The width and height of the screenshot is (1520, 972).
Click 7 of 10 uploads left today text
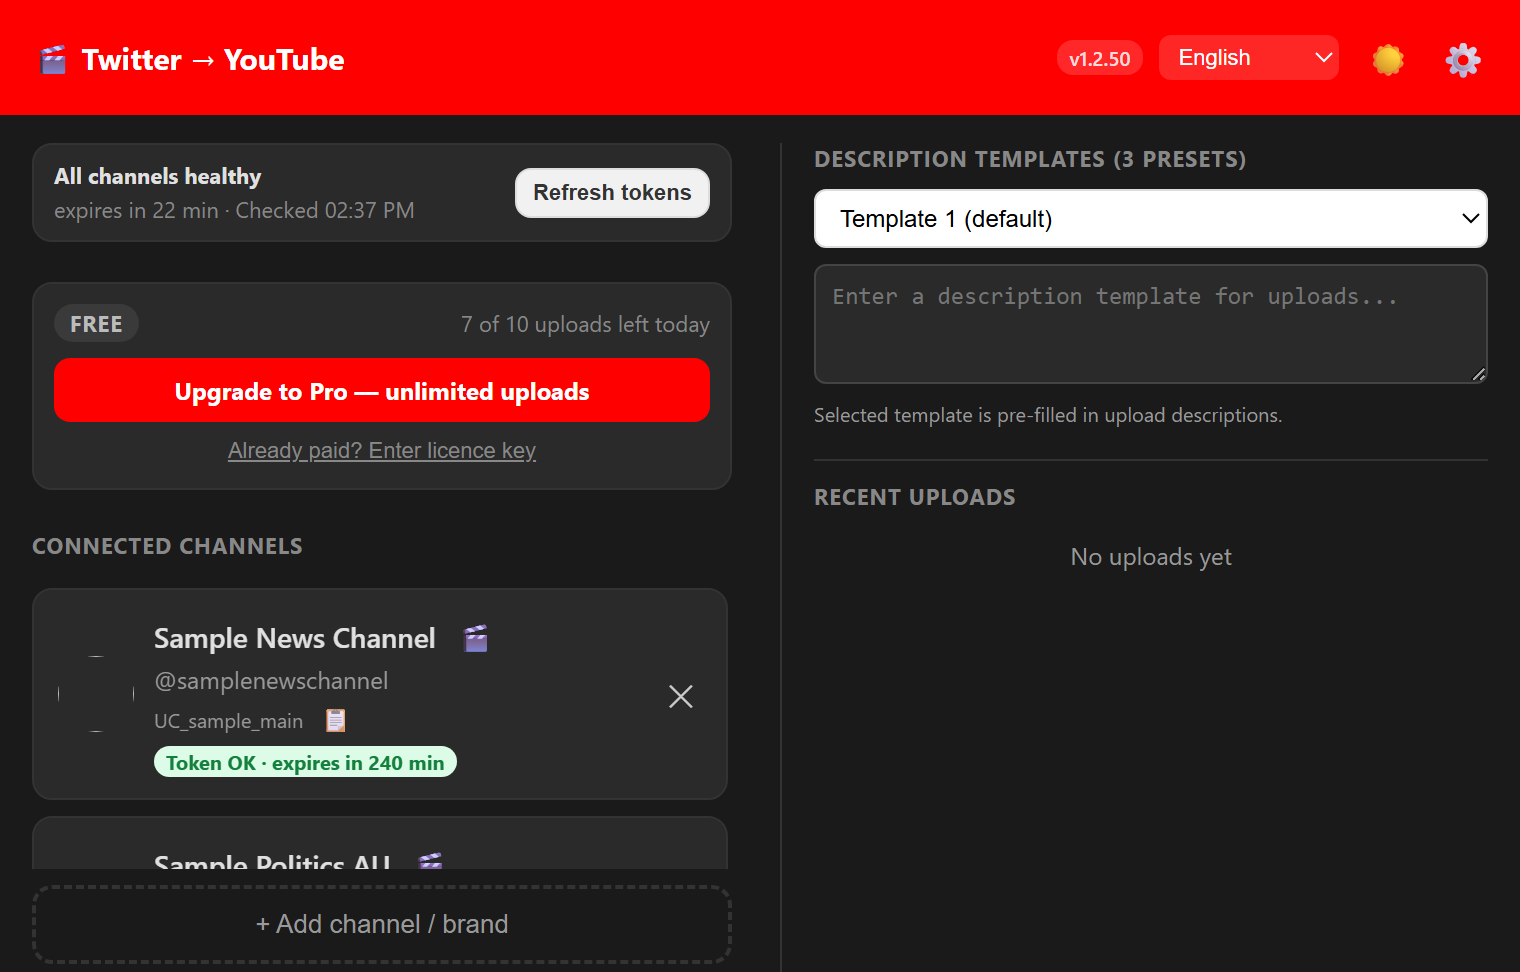click(x=585, y=325)
